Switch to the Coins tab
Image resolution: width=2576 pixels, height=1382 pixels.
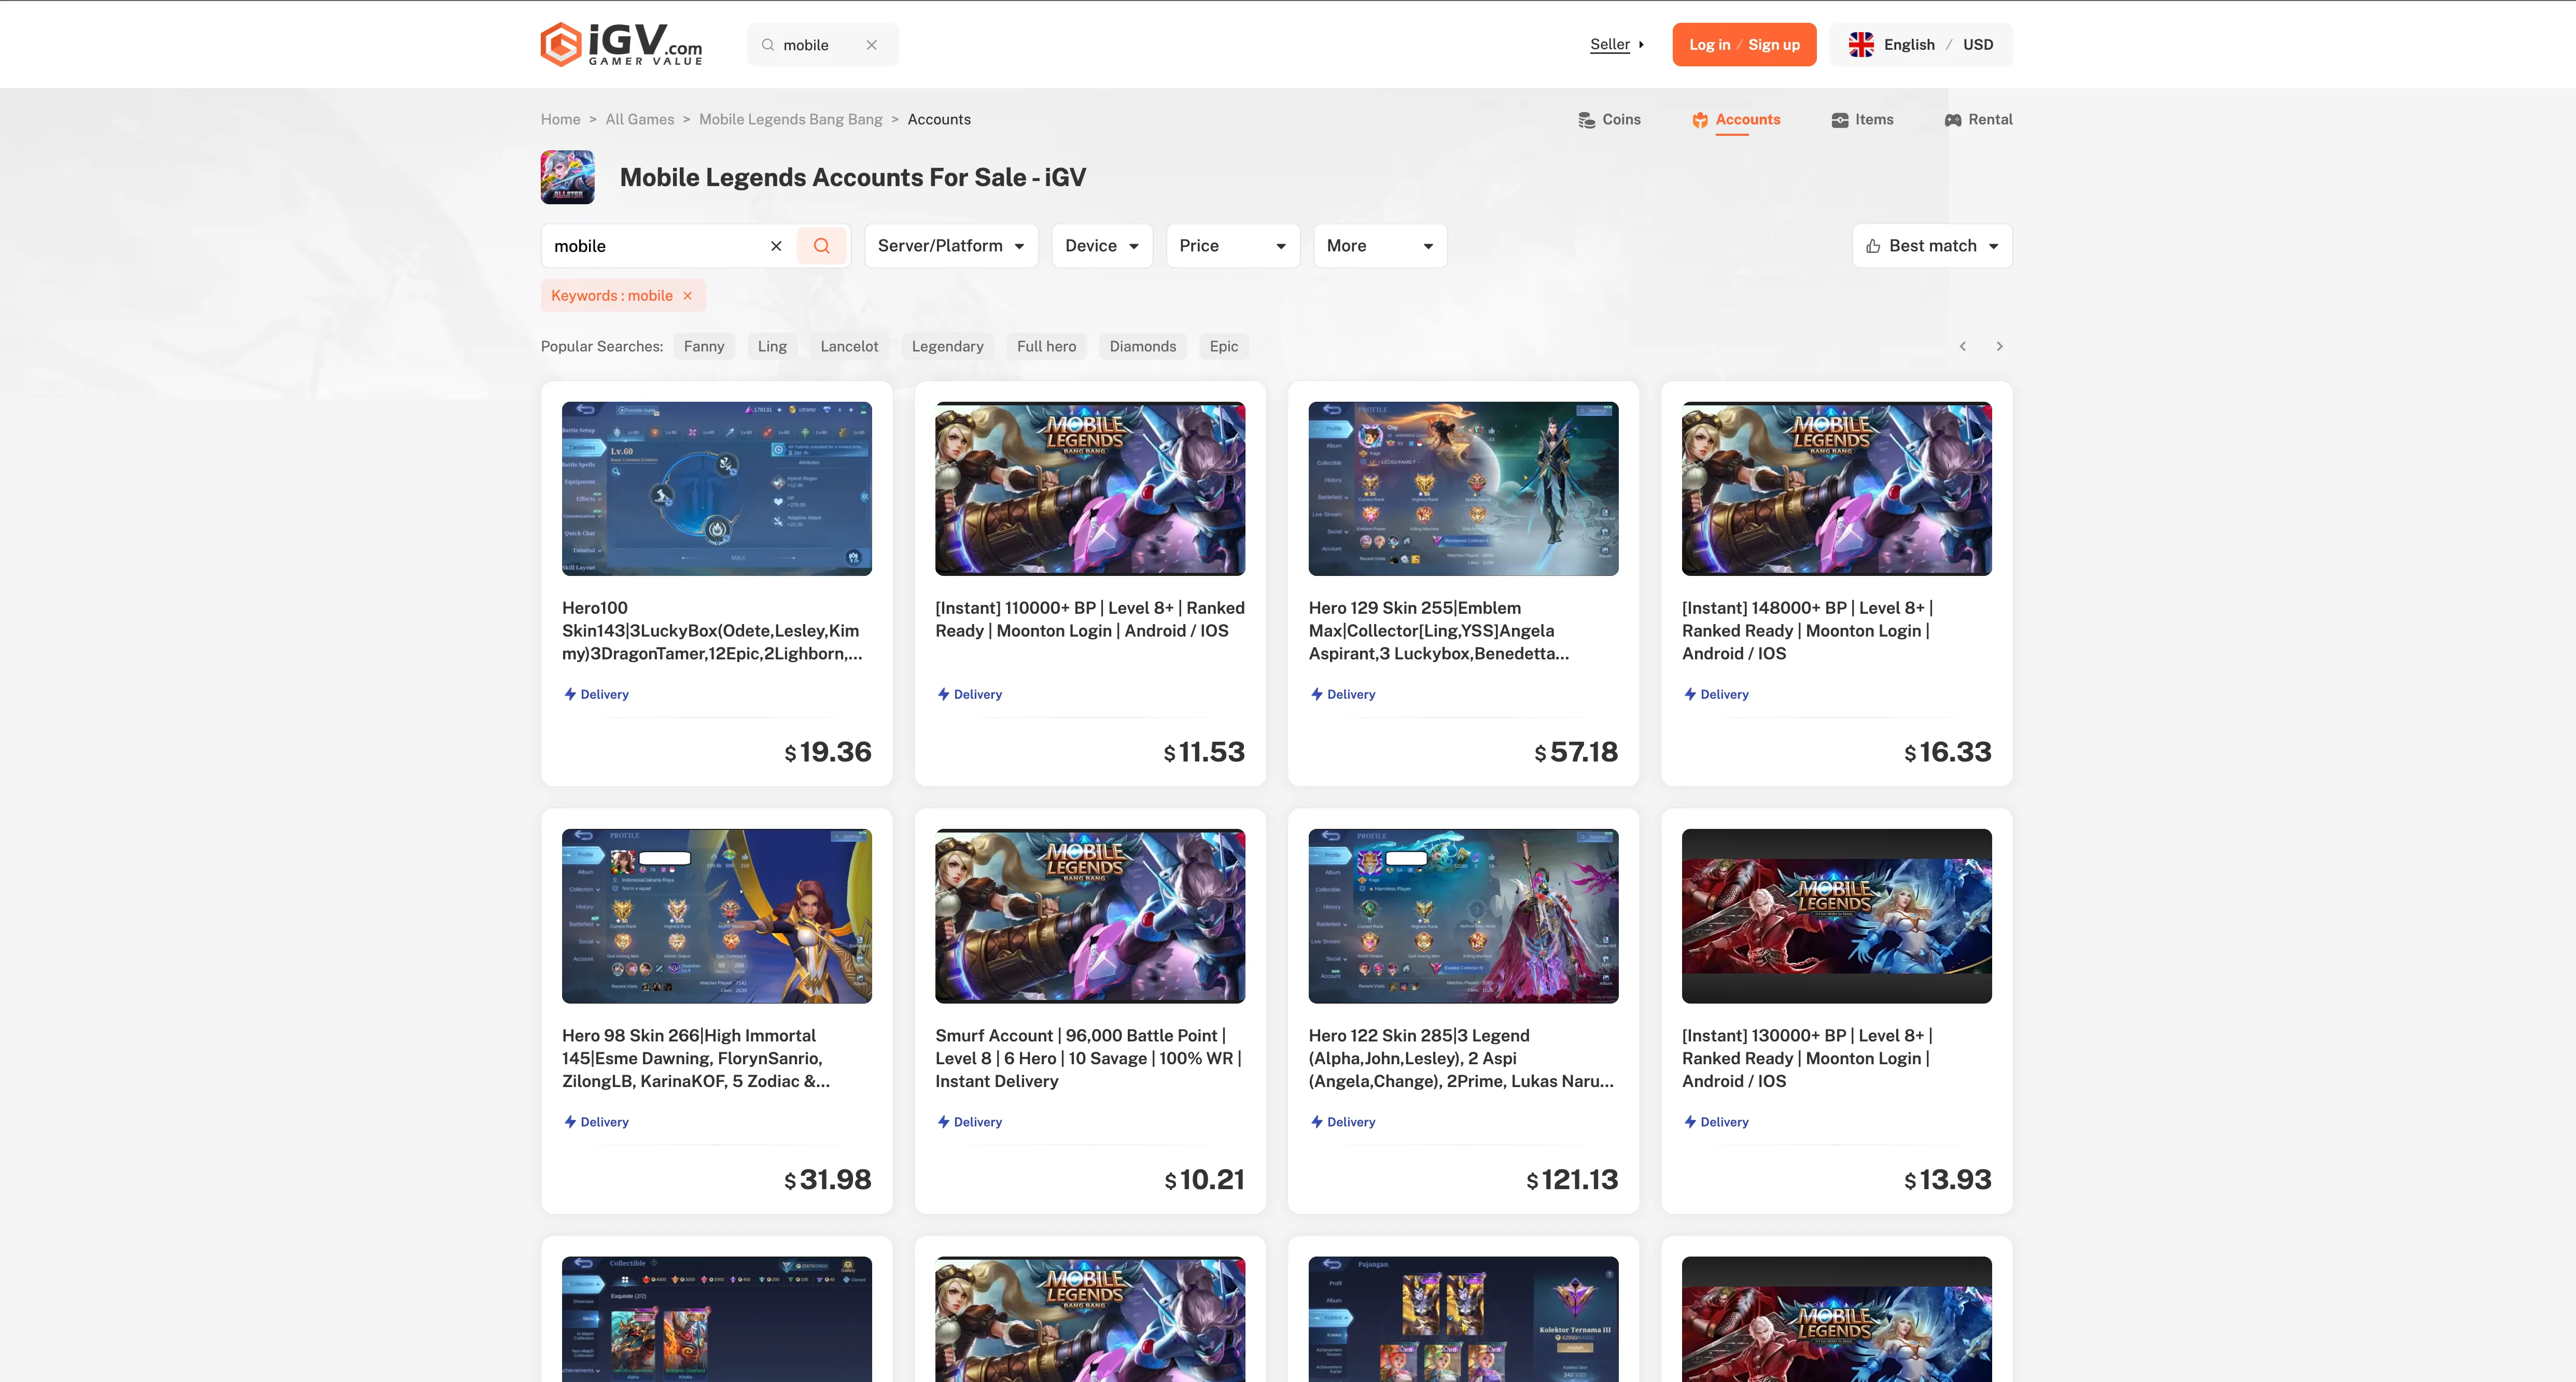pyautogui.click(x=1609, y=119)
